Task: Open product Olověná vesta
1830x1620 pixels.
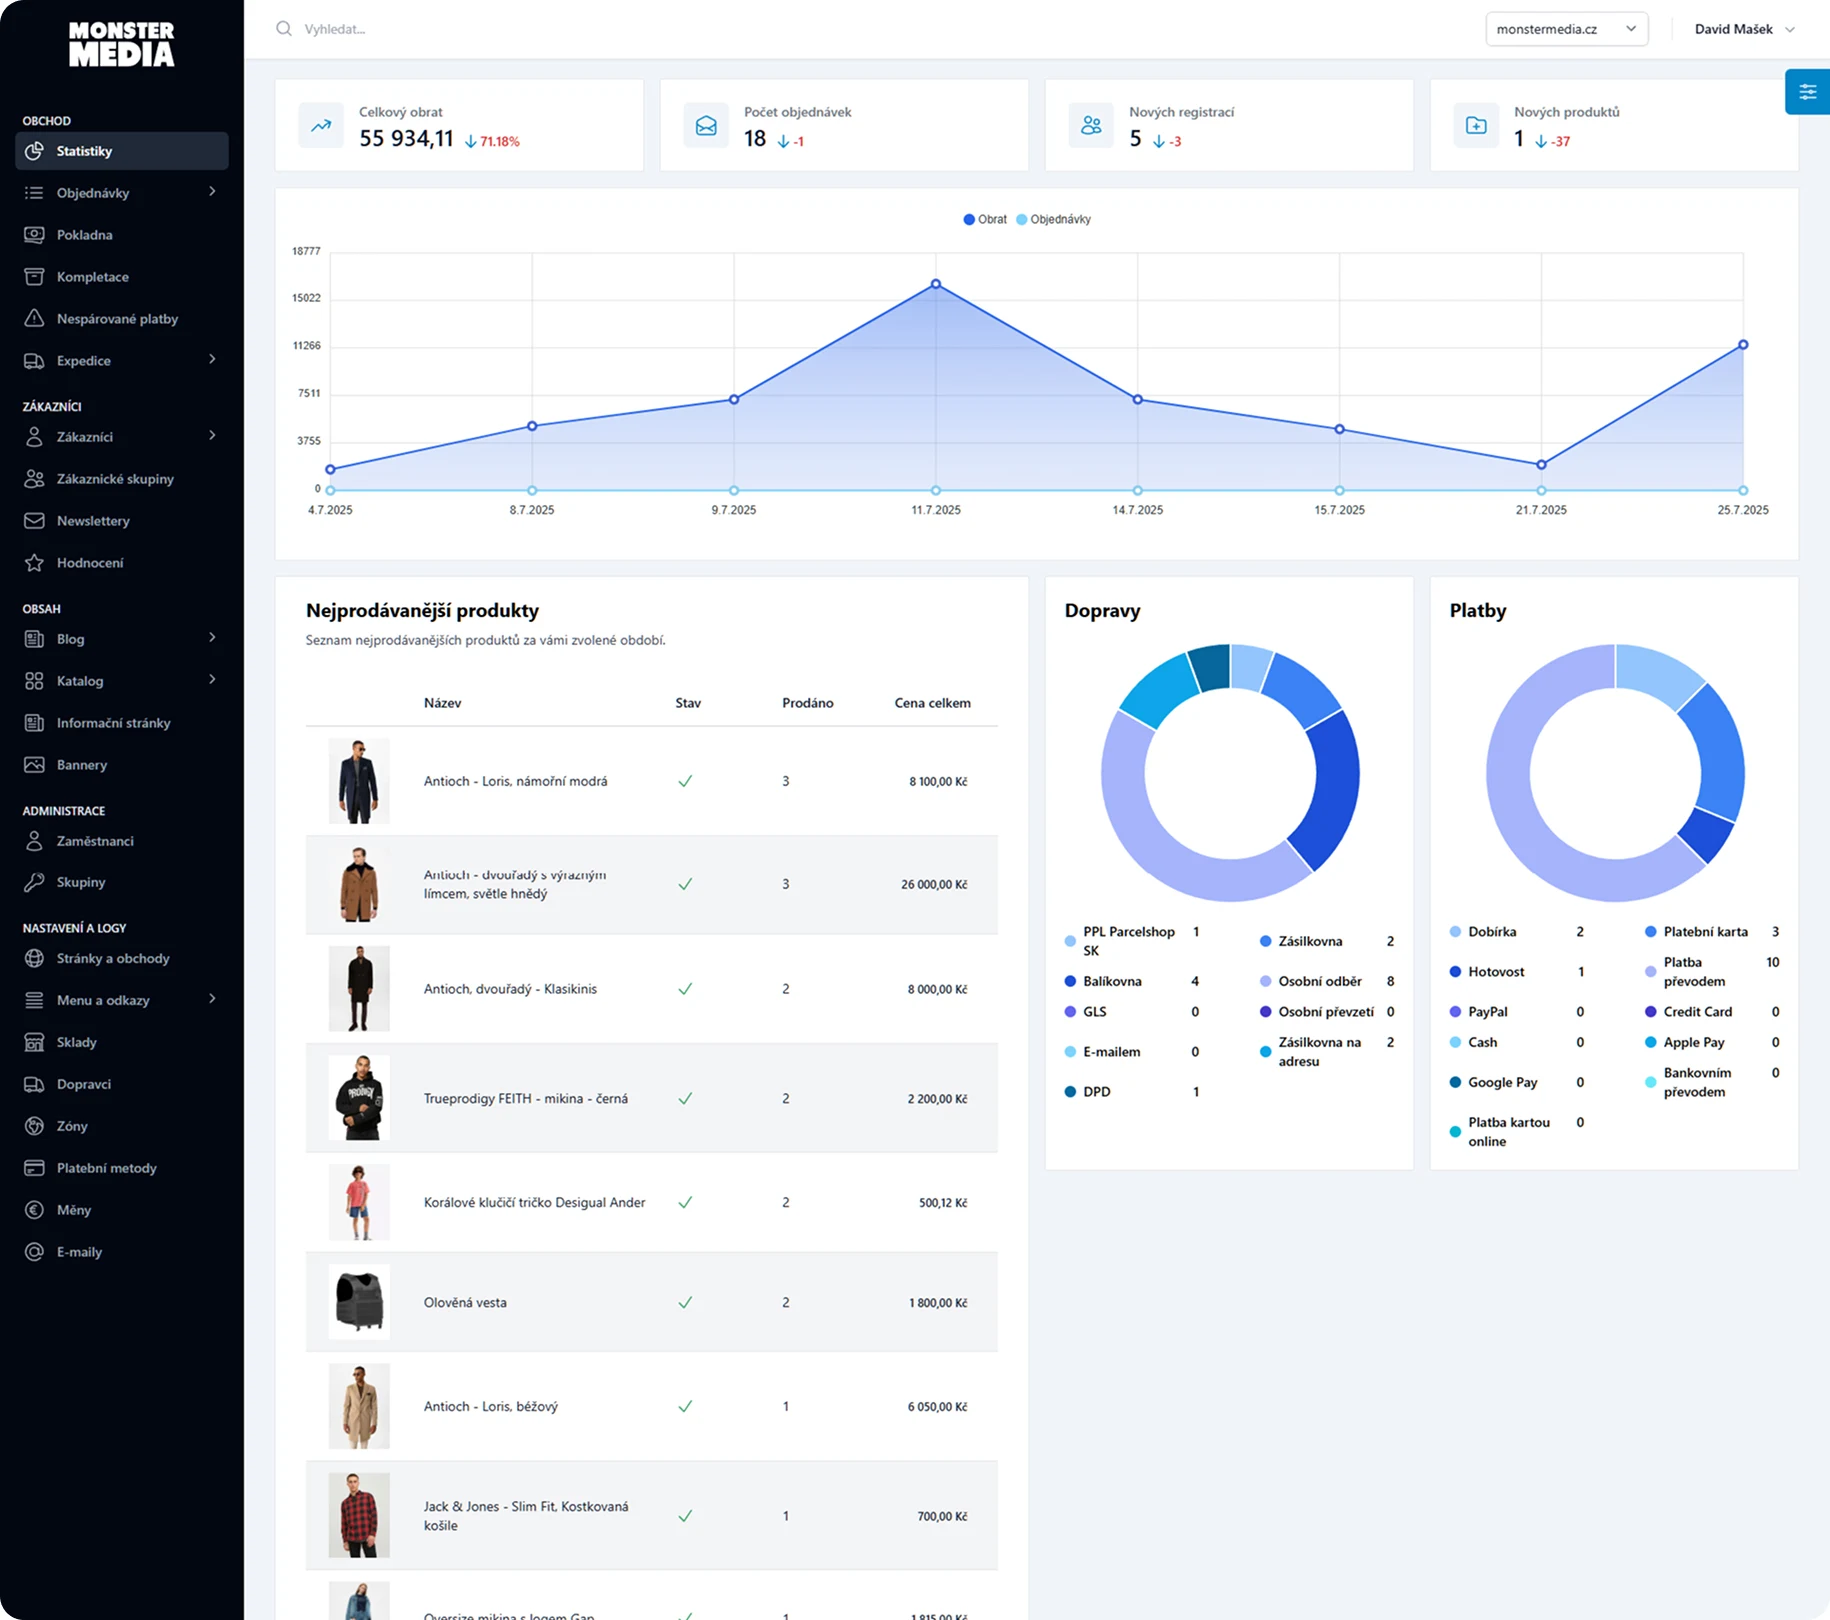Action: pyautogui.click(x=465, y=1302)
